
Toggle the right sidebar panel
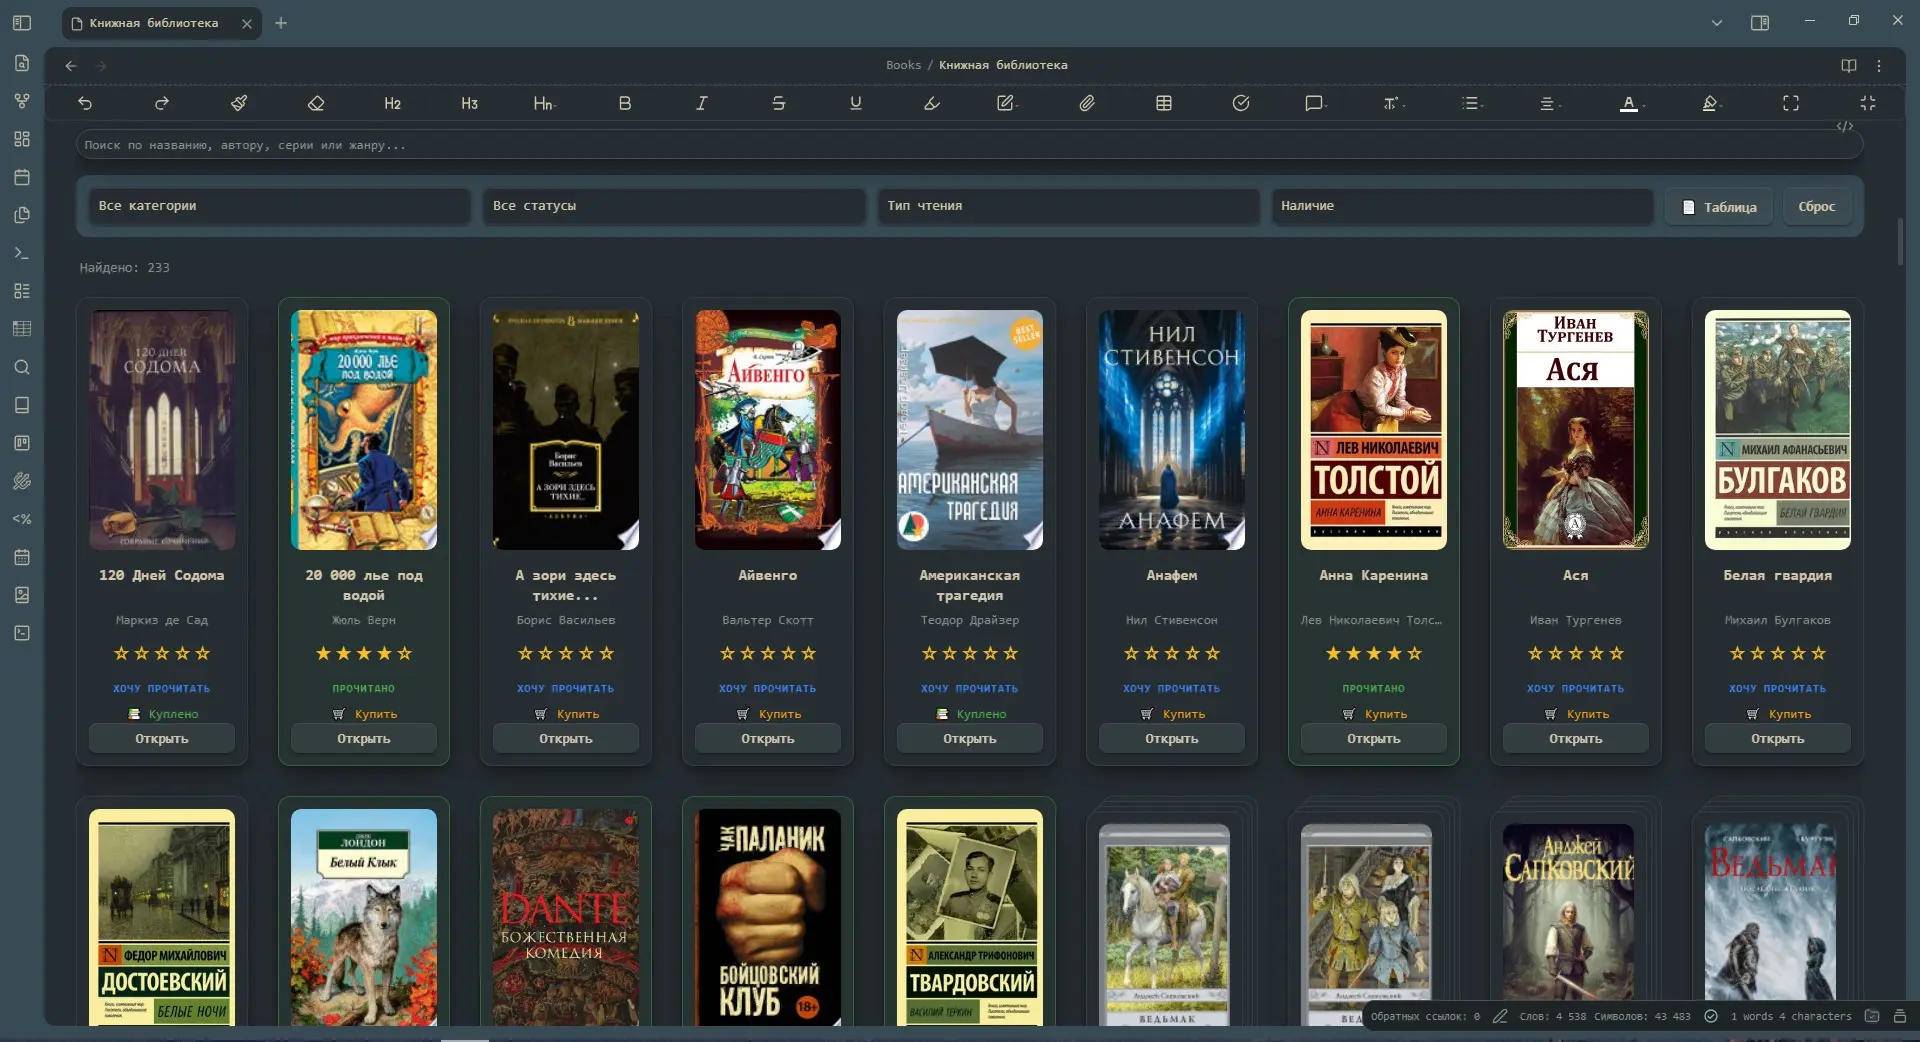pos(1760,22)
